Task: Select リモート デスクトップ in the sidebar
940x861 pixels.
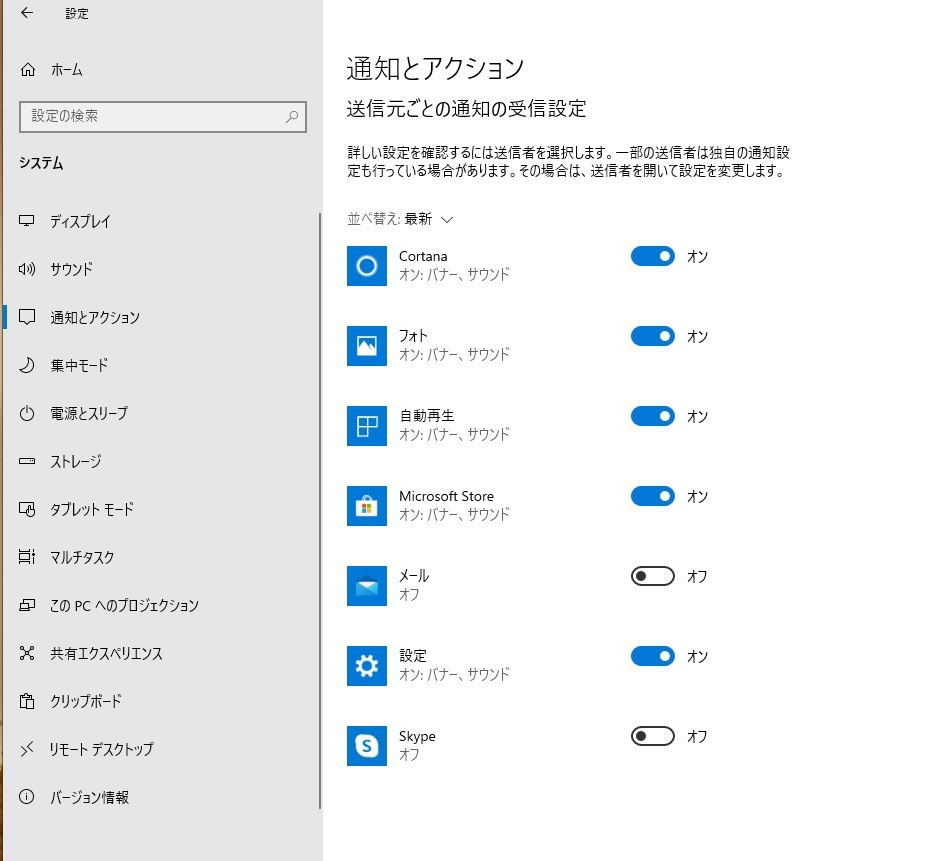Action: pyautogui.click(x=101, y=749)
